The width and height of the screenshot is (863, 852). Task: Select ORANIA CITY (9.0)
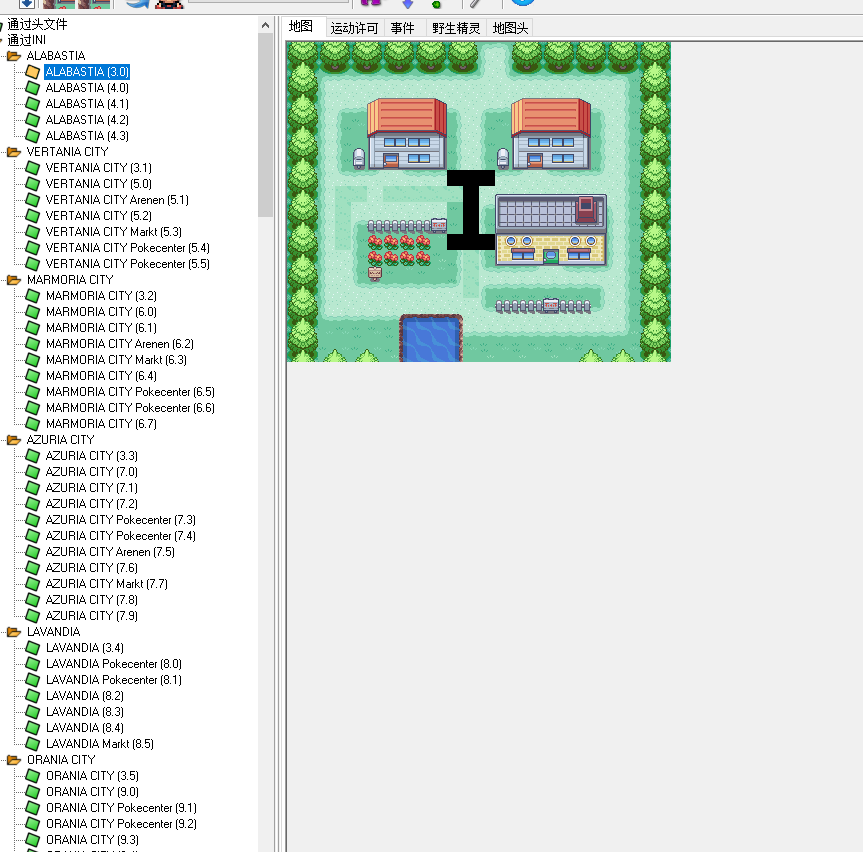coord(92,791)
